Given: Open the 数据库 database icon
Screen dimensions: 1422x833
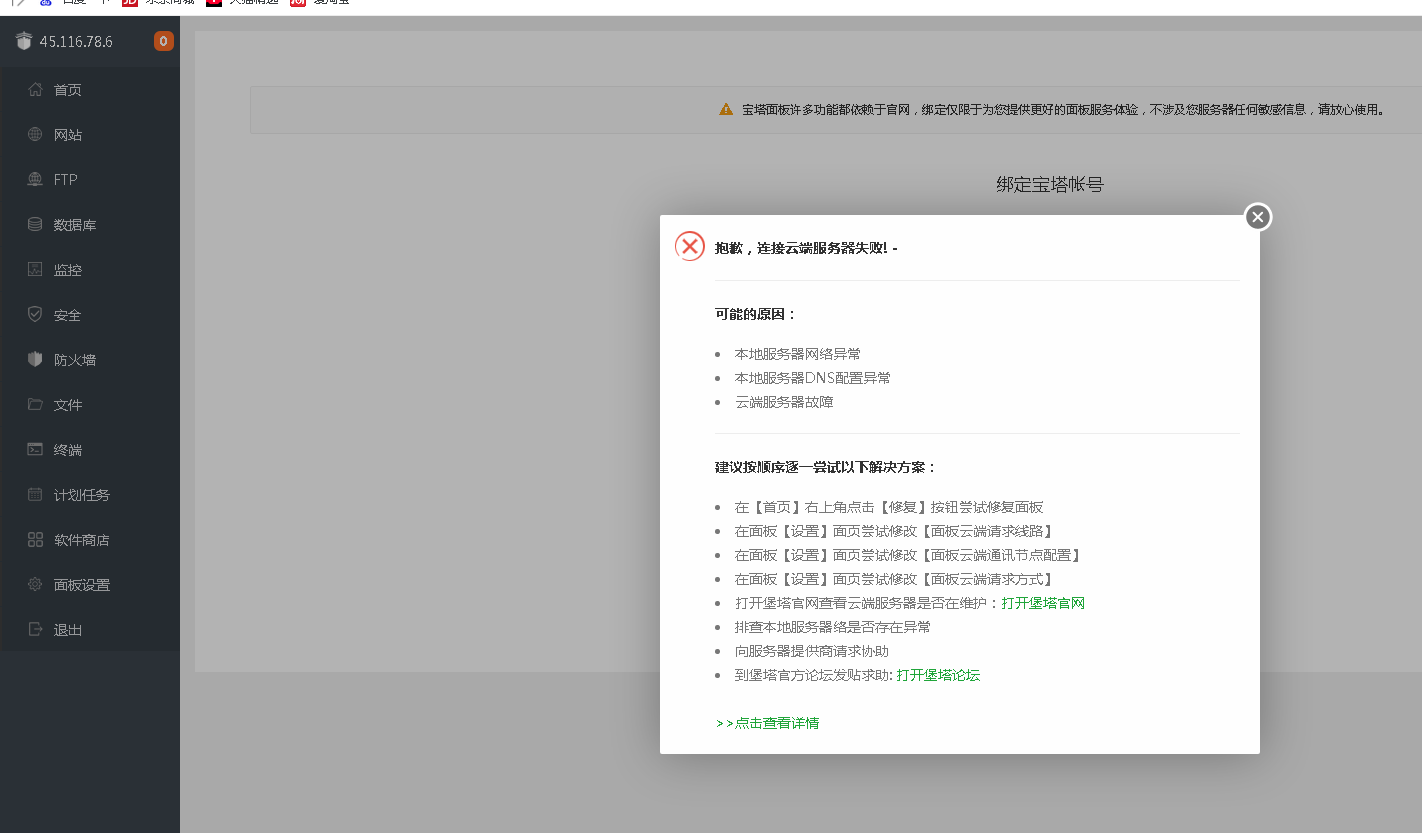Looking at the screenshot, I should coord(35,225).
